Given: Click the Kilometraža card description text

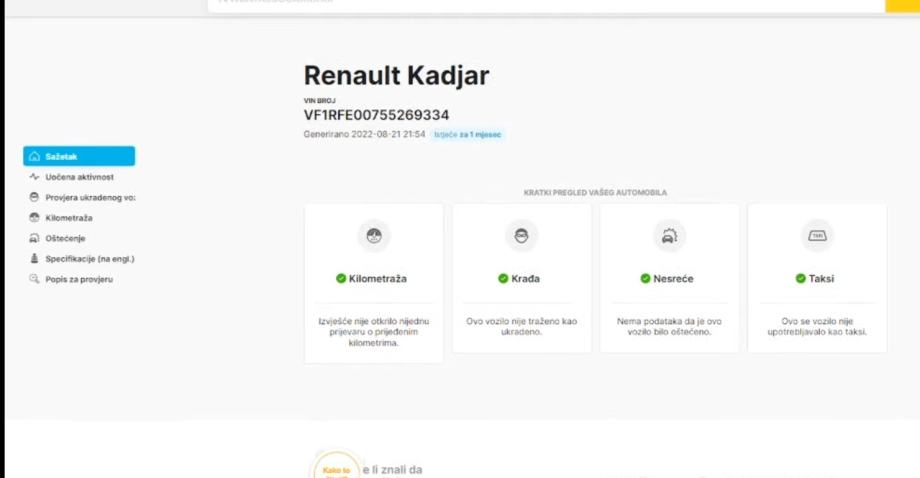Looking at the screenshot, I should pyautogui.click(x=374, y=332).
